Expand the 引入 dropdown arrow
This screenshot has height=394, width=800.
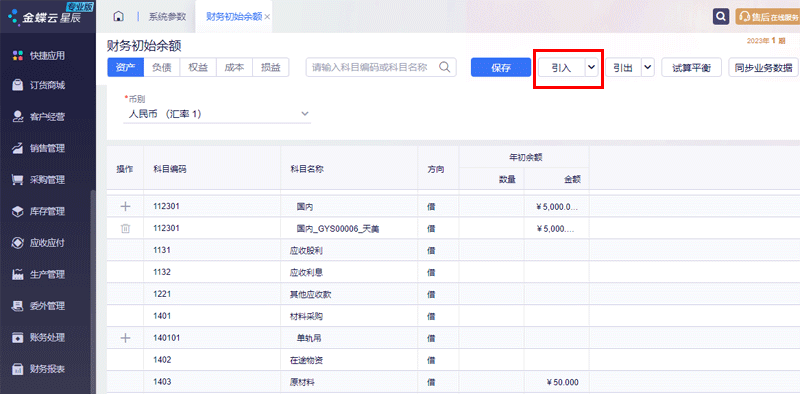(591, 68)
